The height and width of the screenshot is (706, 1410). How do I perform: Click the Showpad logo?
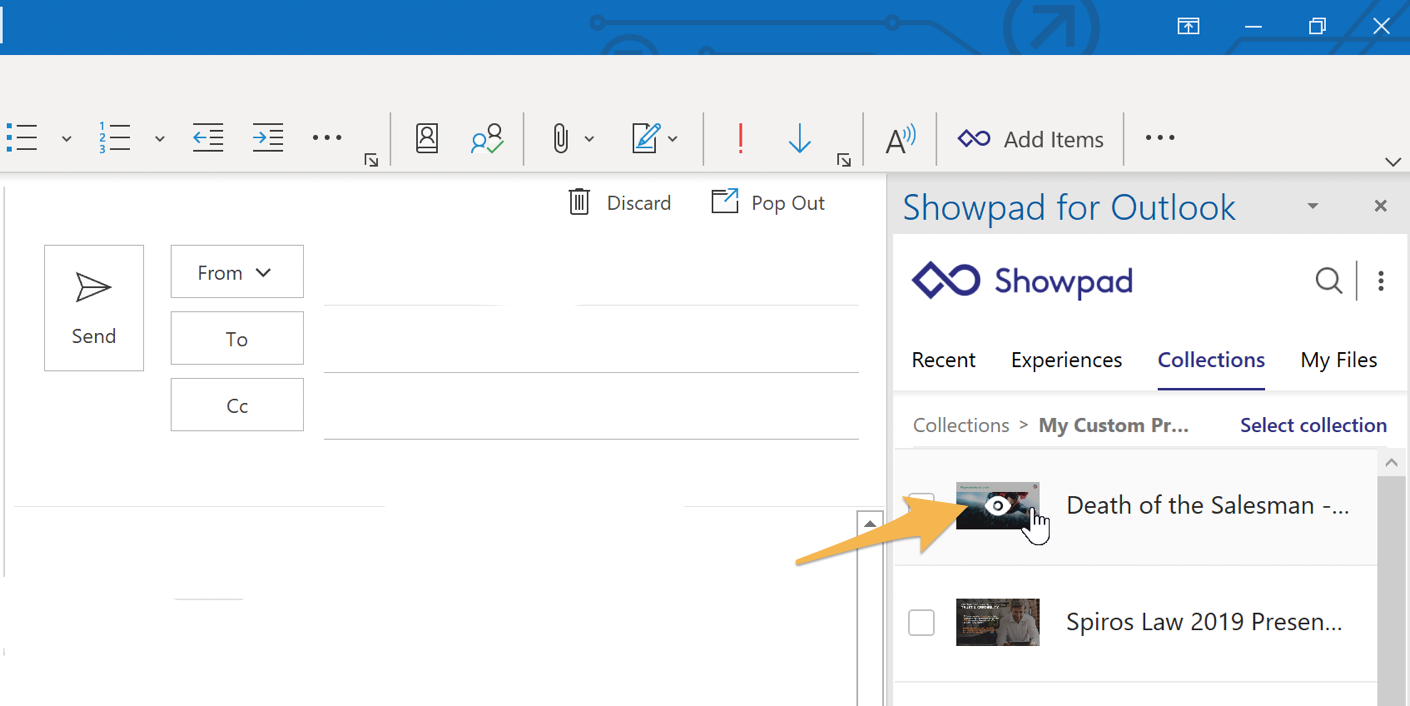point(1022,281)
